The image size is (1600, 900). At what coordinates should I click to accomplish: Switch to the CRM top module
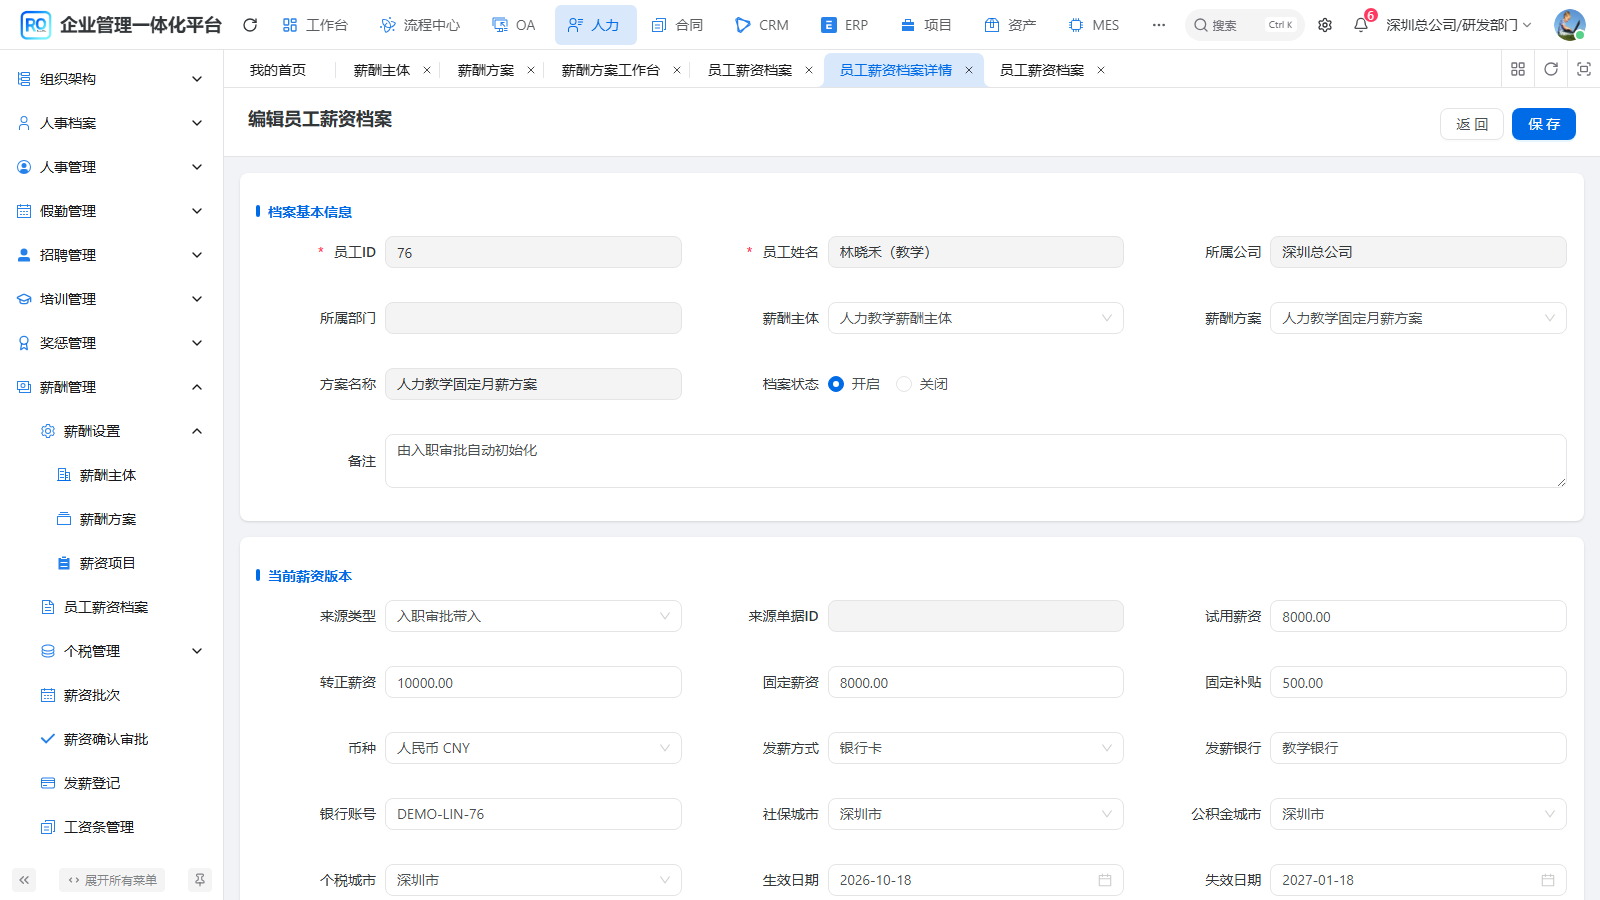762,25
